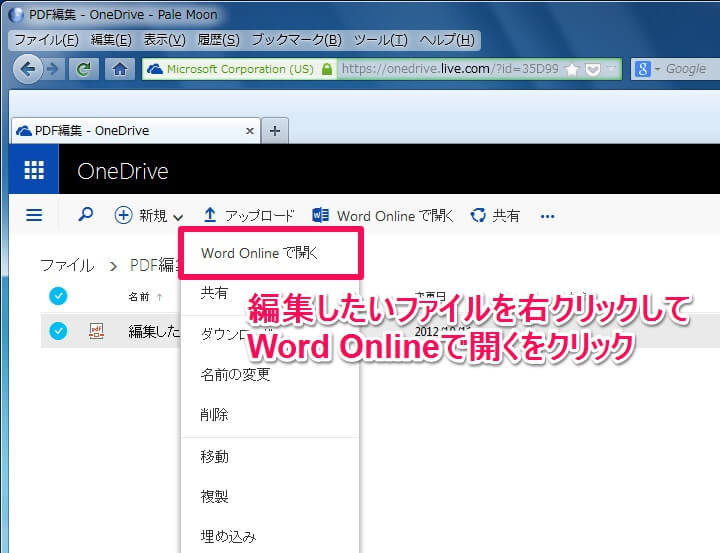Close the PDF編集 - OneDrive tab
This screenshot has height=553, width=720.
pyautogui.click(x=250, y=131)
